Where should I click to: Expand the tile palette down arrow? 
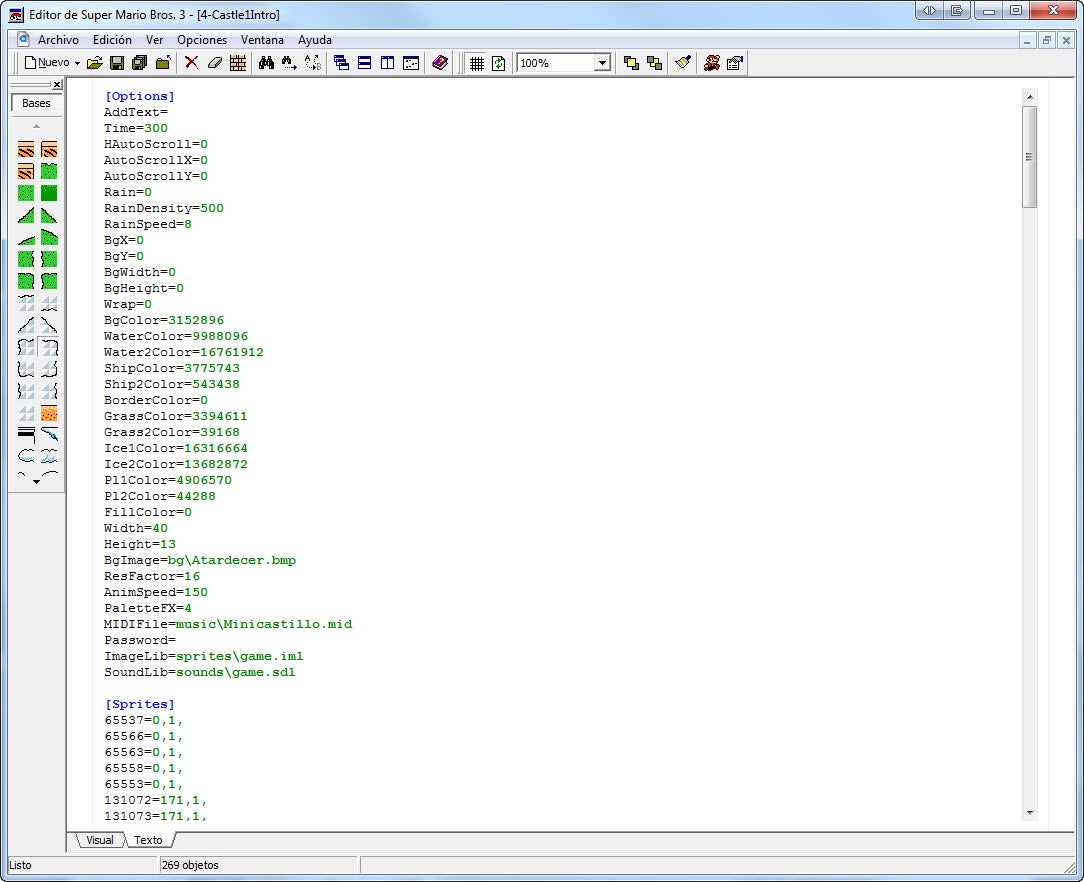click(37, 482)
